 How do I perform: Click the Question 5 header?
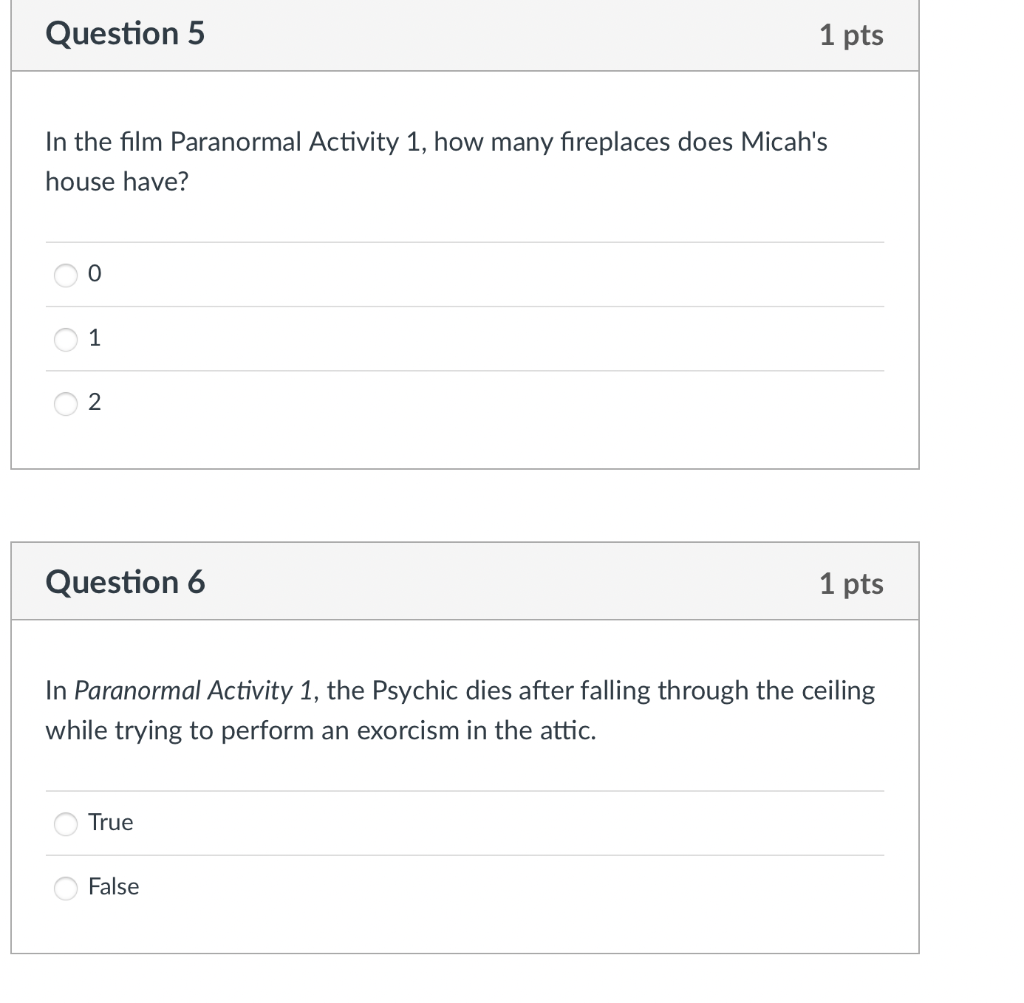[x=124, y=33]
